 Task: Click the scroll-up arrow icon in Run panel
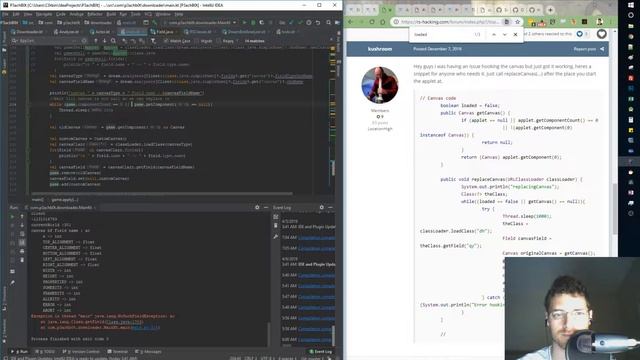point(22,217)
